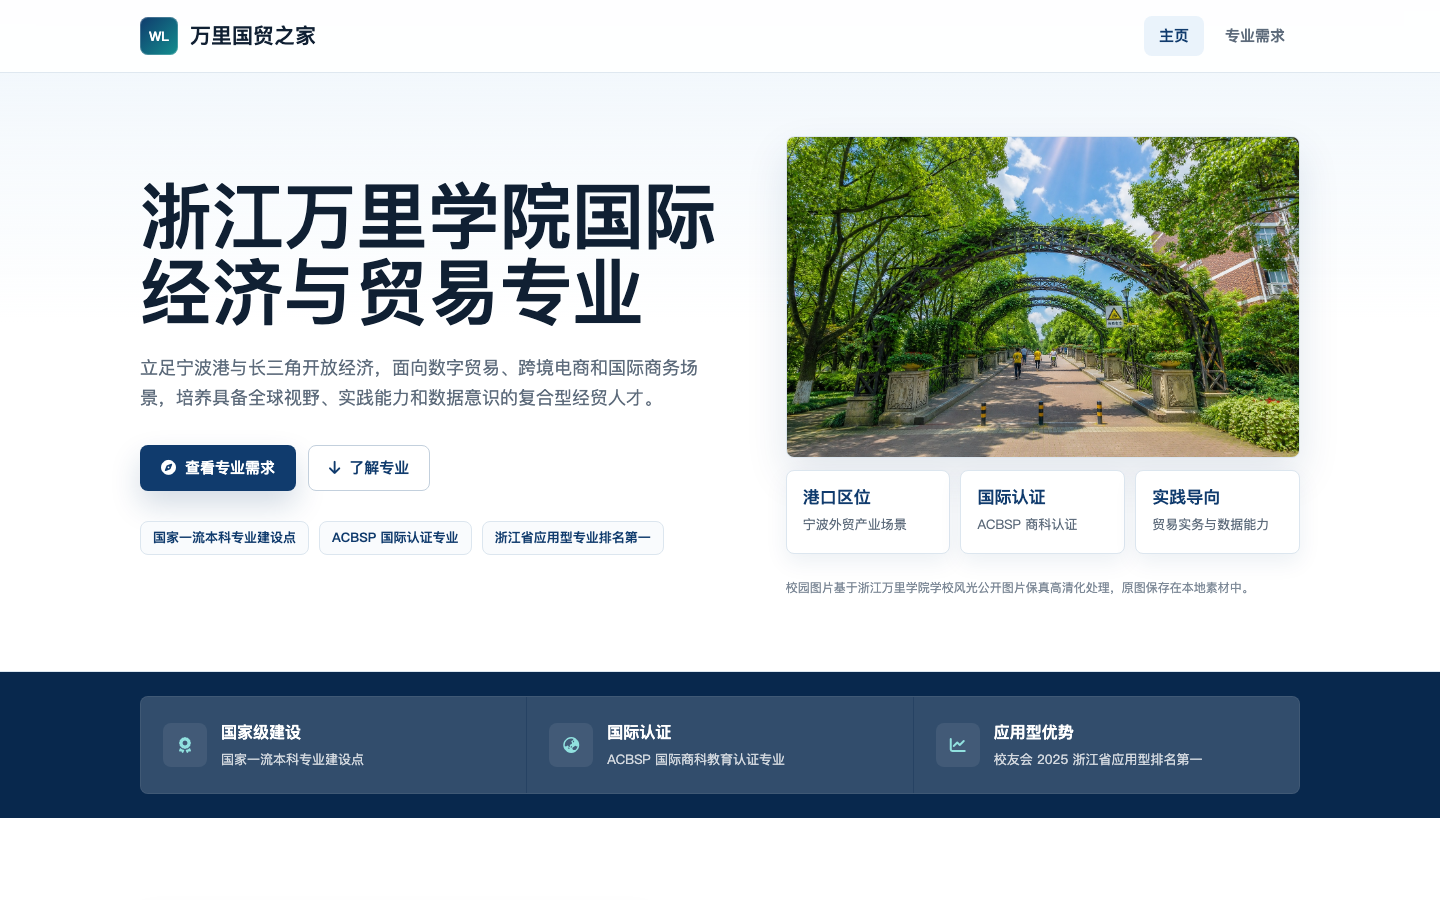Click the text 贸易实务与数据能力
The height and width of the screenshot is (900, 1440).
1211,525
